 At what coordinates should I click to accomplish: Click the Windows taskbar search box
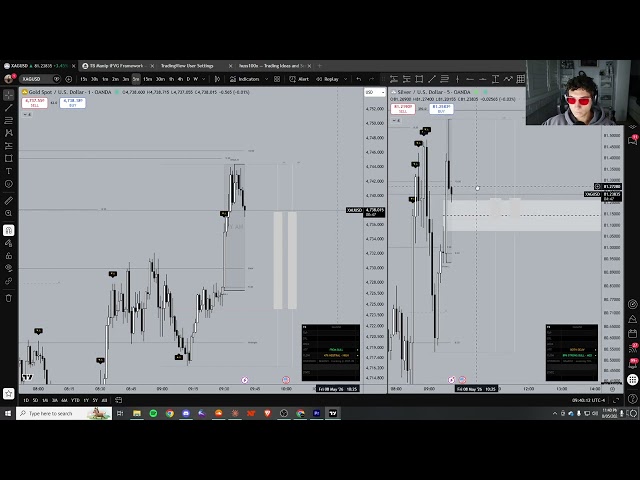pyautogui.click(x=64, y=413)
